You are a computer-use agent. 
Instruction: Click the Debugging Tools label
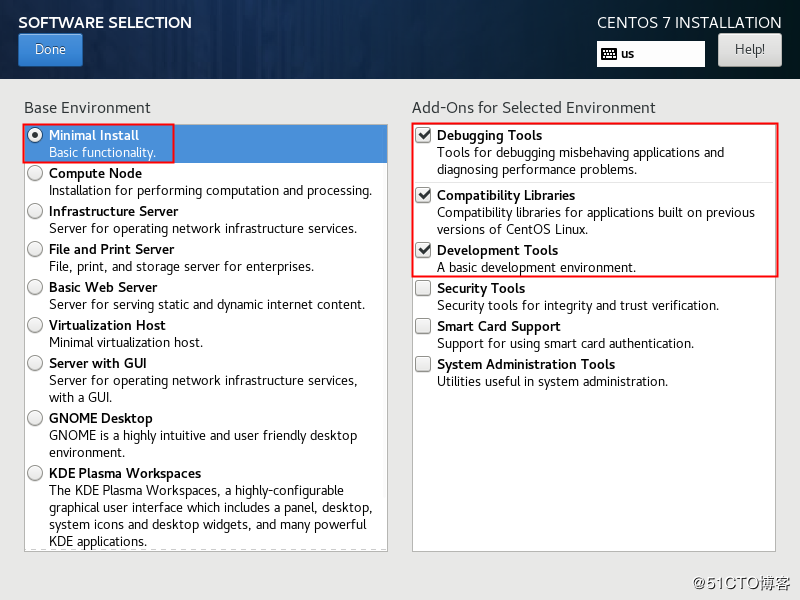[489, 136]
